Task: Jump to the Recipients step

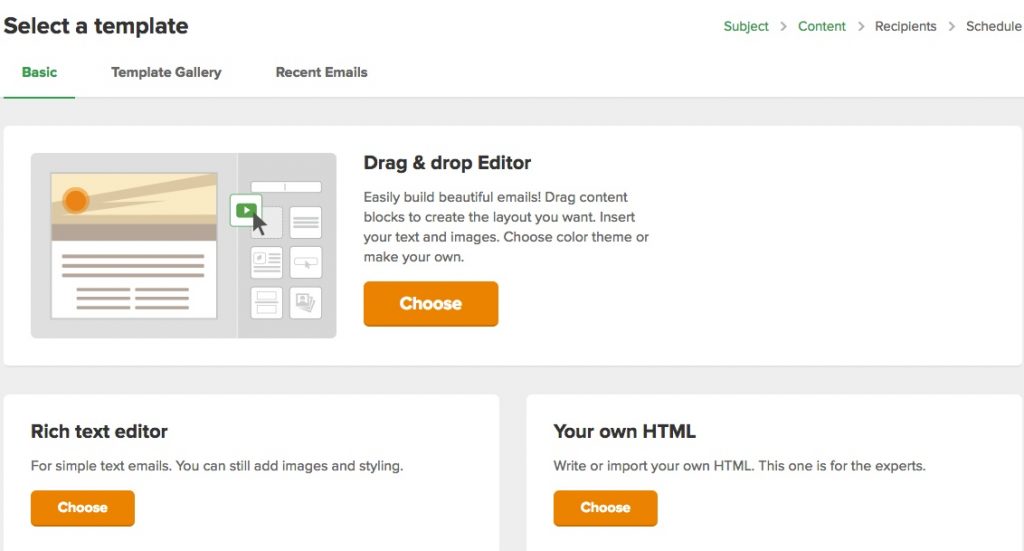Action: pos(905,26)
